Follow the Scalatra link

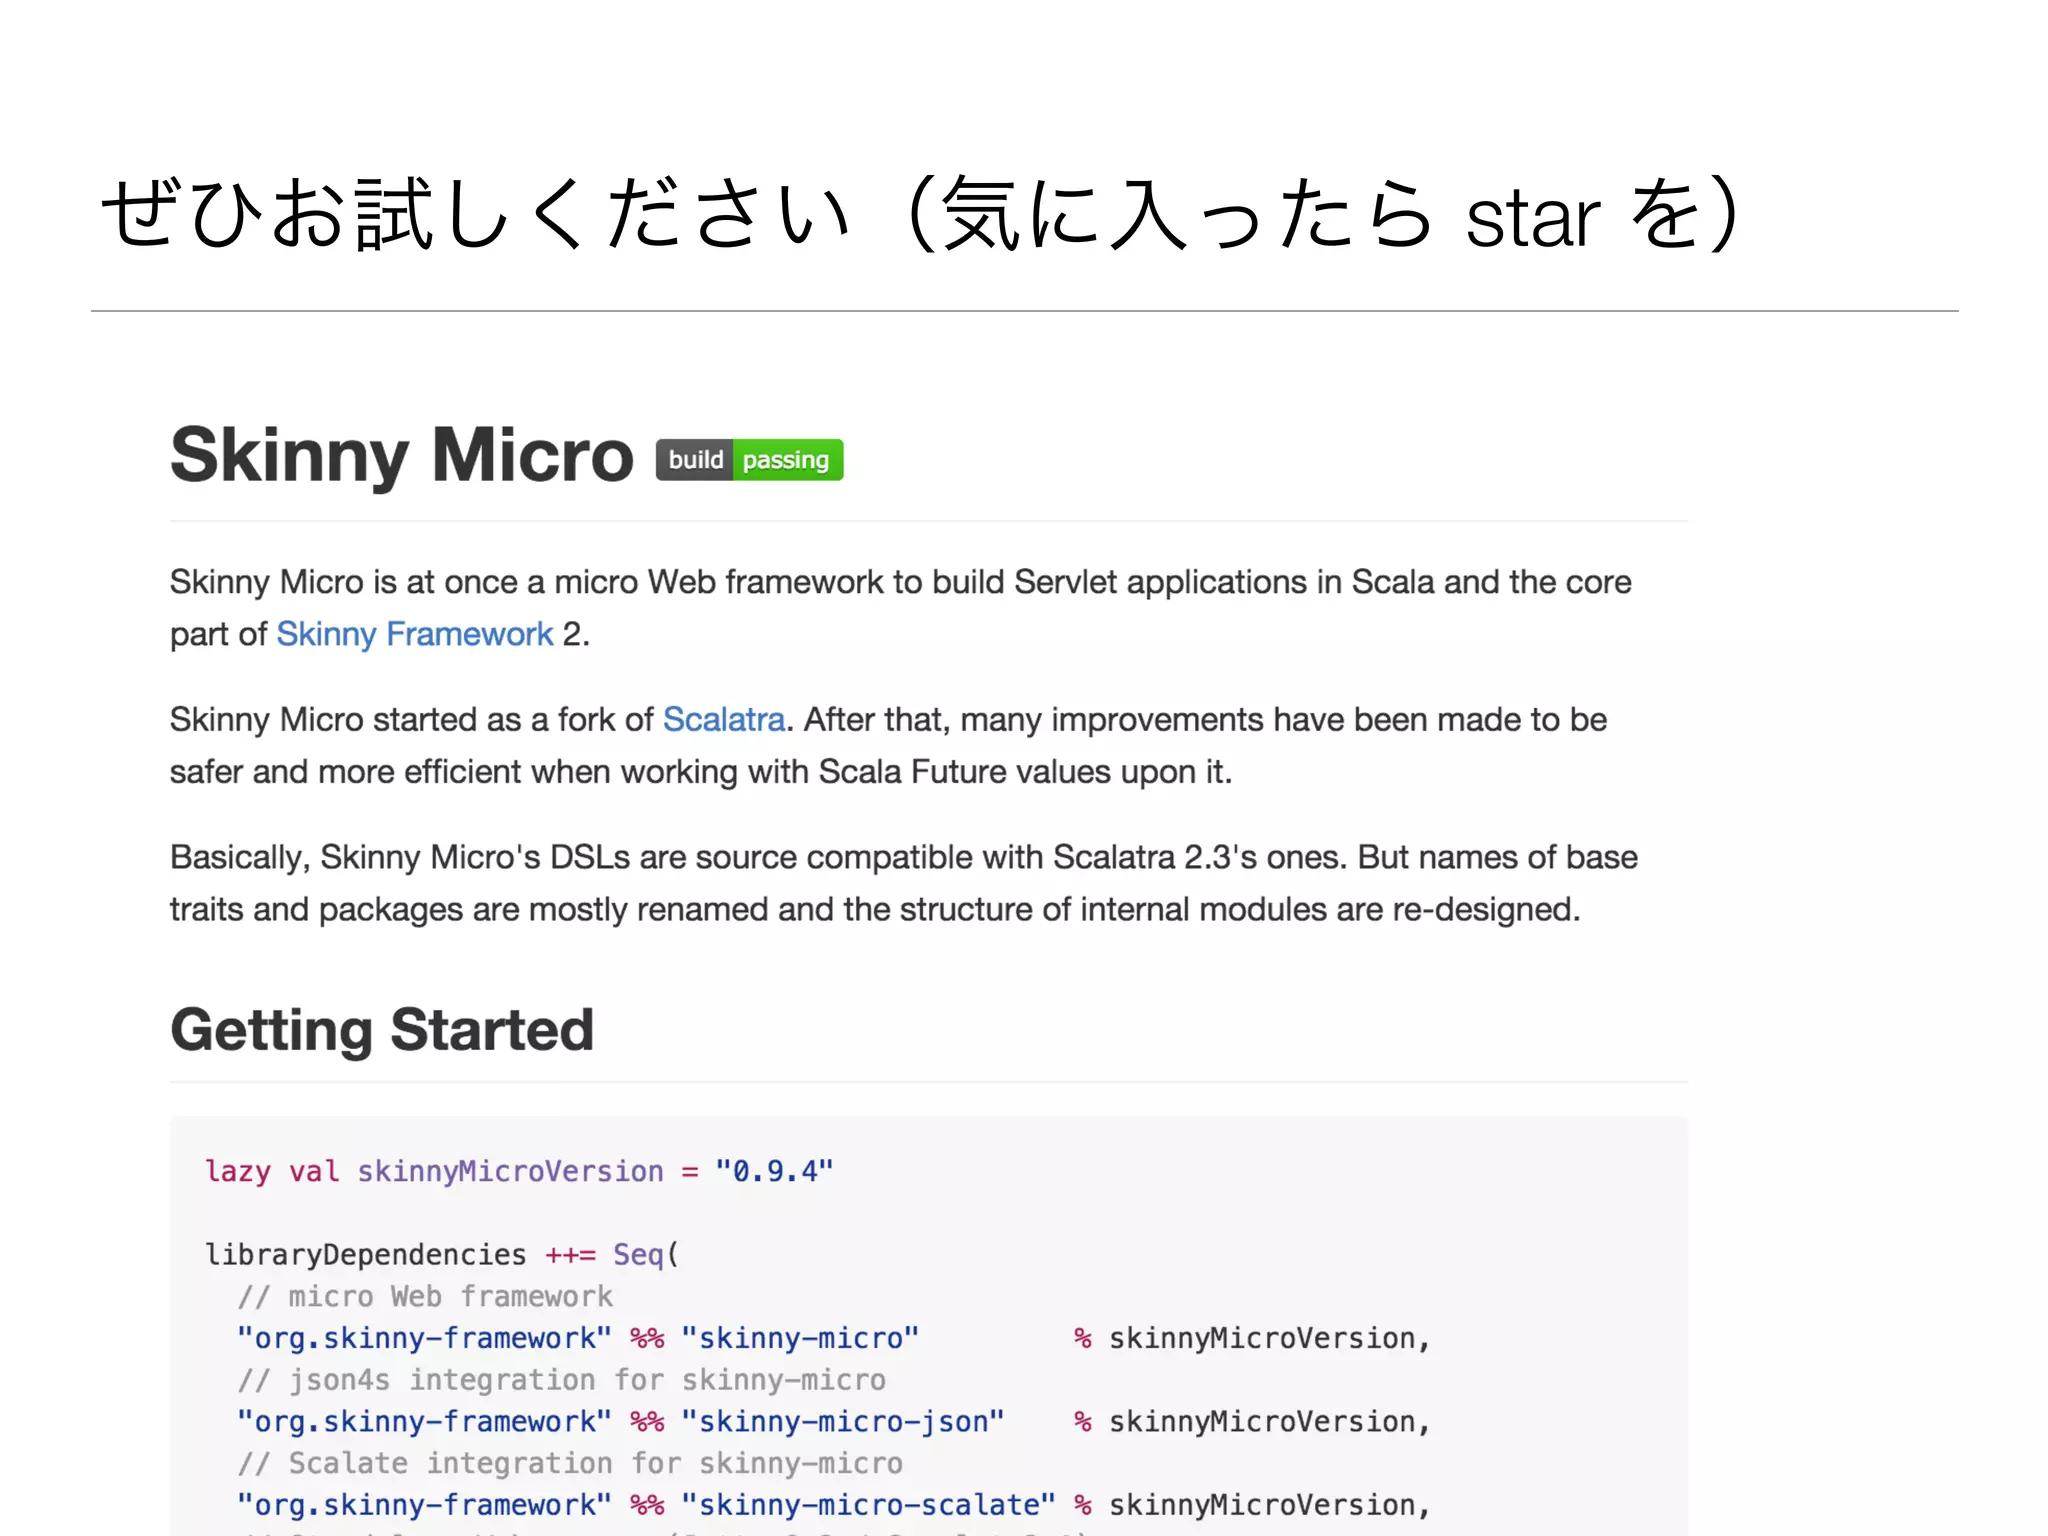pyautogui.click(x=724, y=719)
